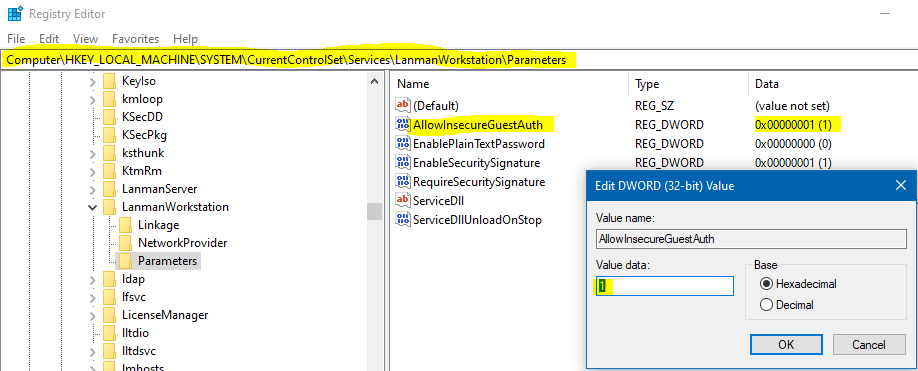This screenshot has width=918, height=371.
Task: Expand the ldap tree node
Action: 93,279
